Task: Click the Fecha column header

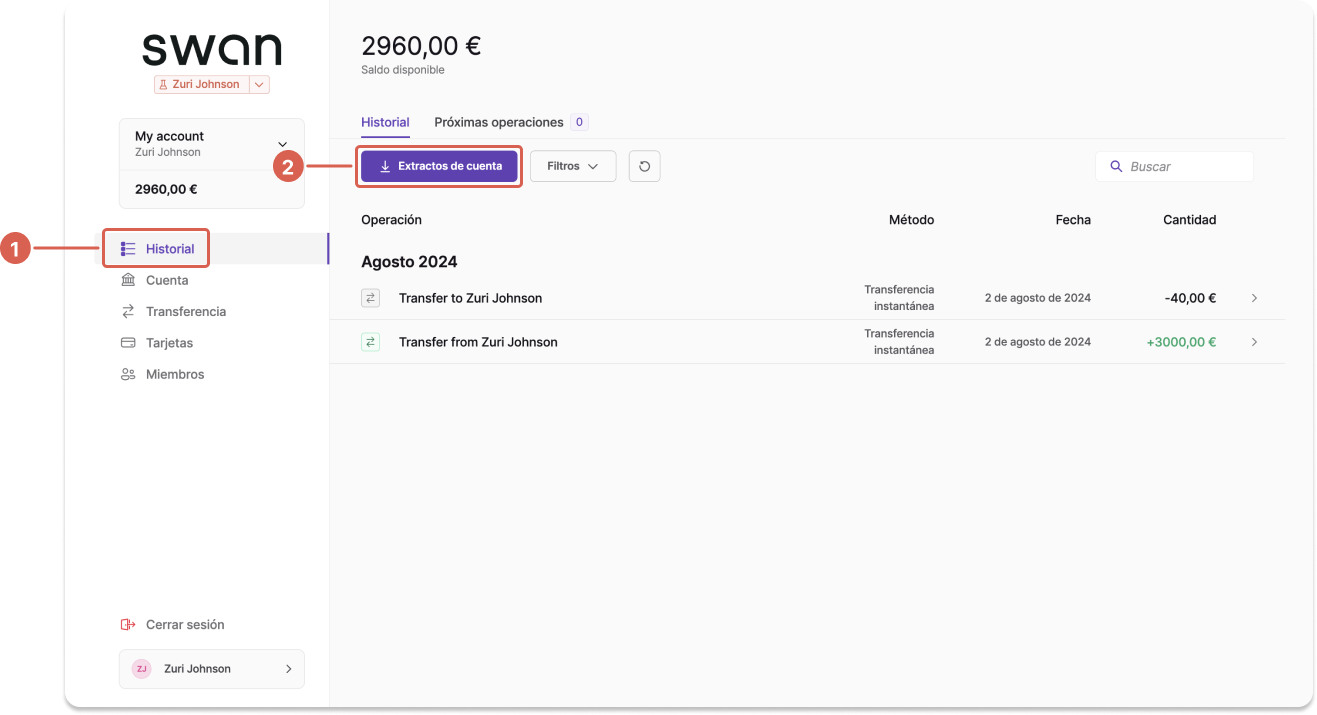Action: click(x=1073, y=220)
